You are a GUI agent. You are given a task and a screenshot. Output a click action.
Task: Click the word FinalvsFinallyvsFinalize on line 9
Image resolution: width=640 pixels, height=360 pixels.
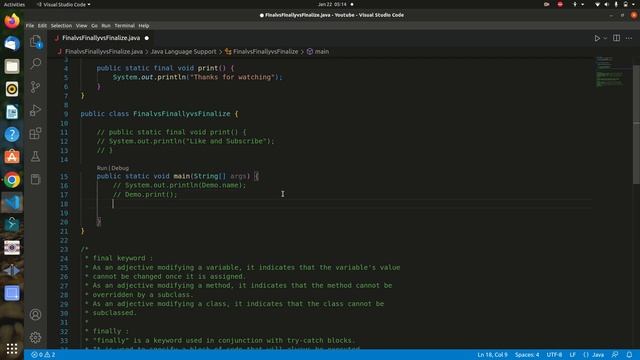[x=182, y=113]
